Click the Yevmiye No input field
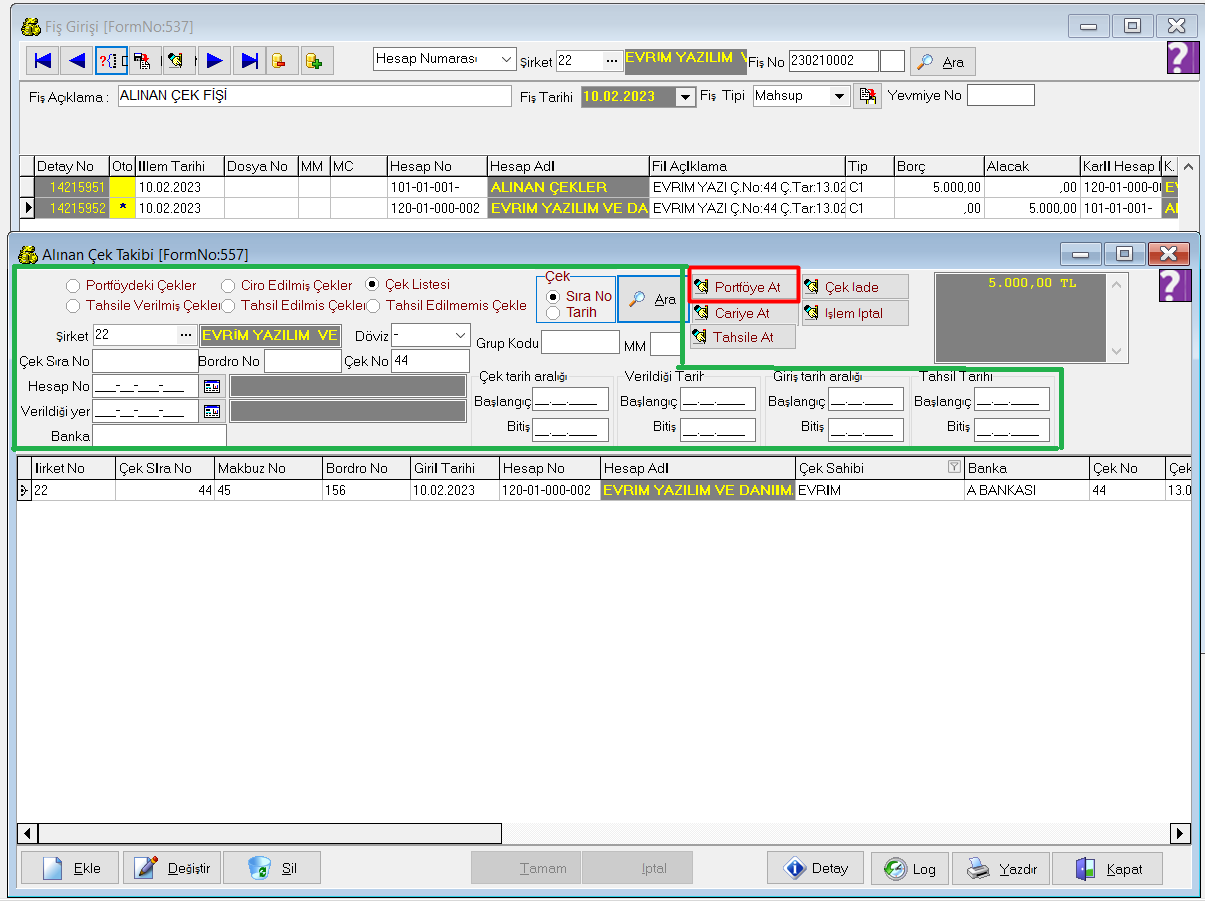This screenshot has width=1205, height=901. pyautogui.click(x=1001, y=96)
